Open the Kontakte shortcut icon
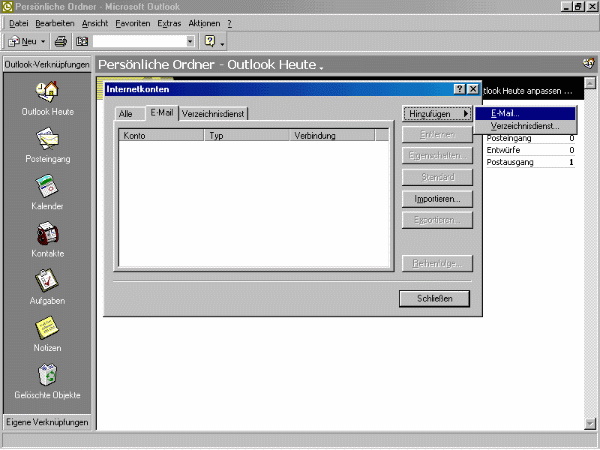Image resolution: width=600 pixels, height=450 pixels. 47,233
